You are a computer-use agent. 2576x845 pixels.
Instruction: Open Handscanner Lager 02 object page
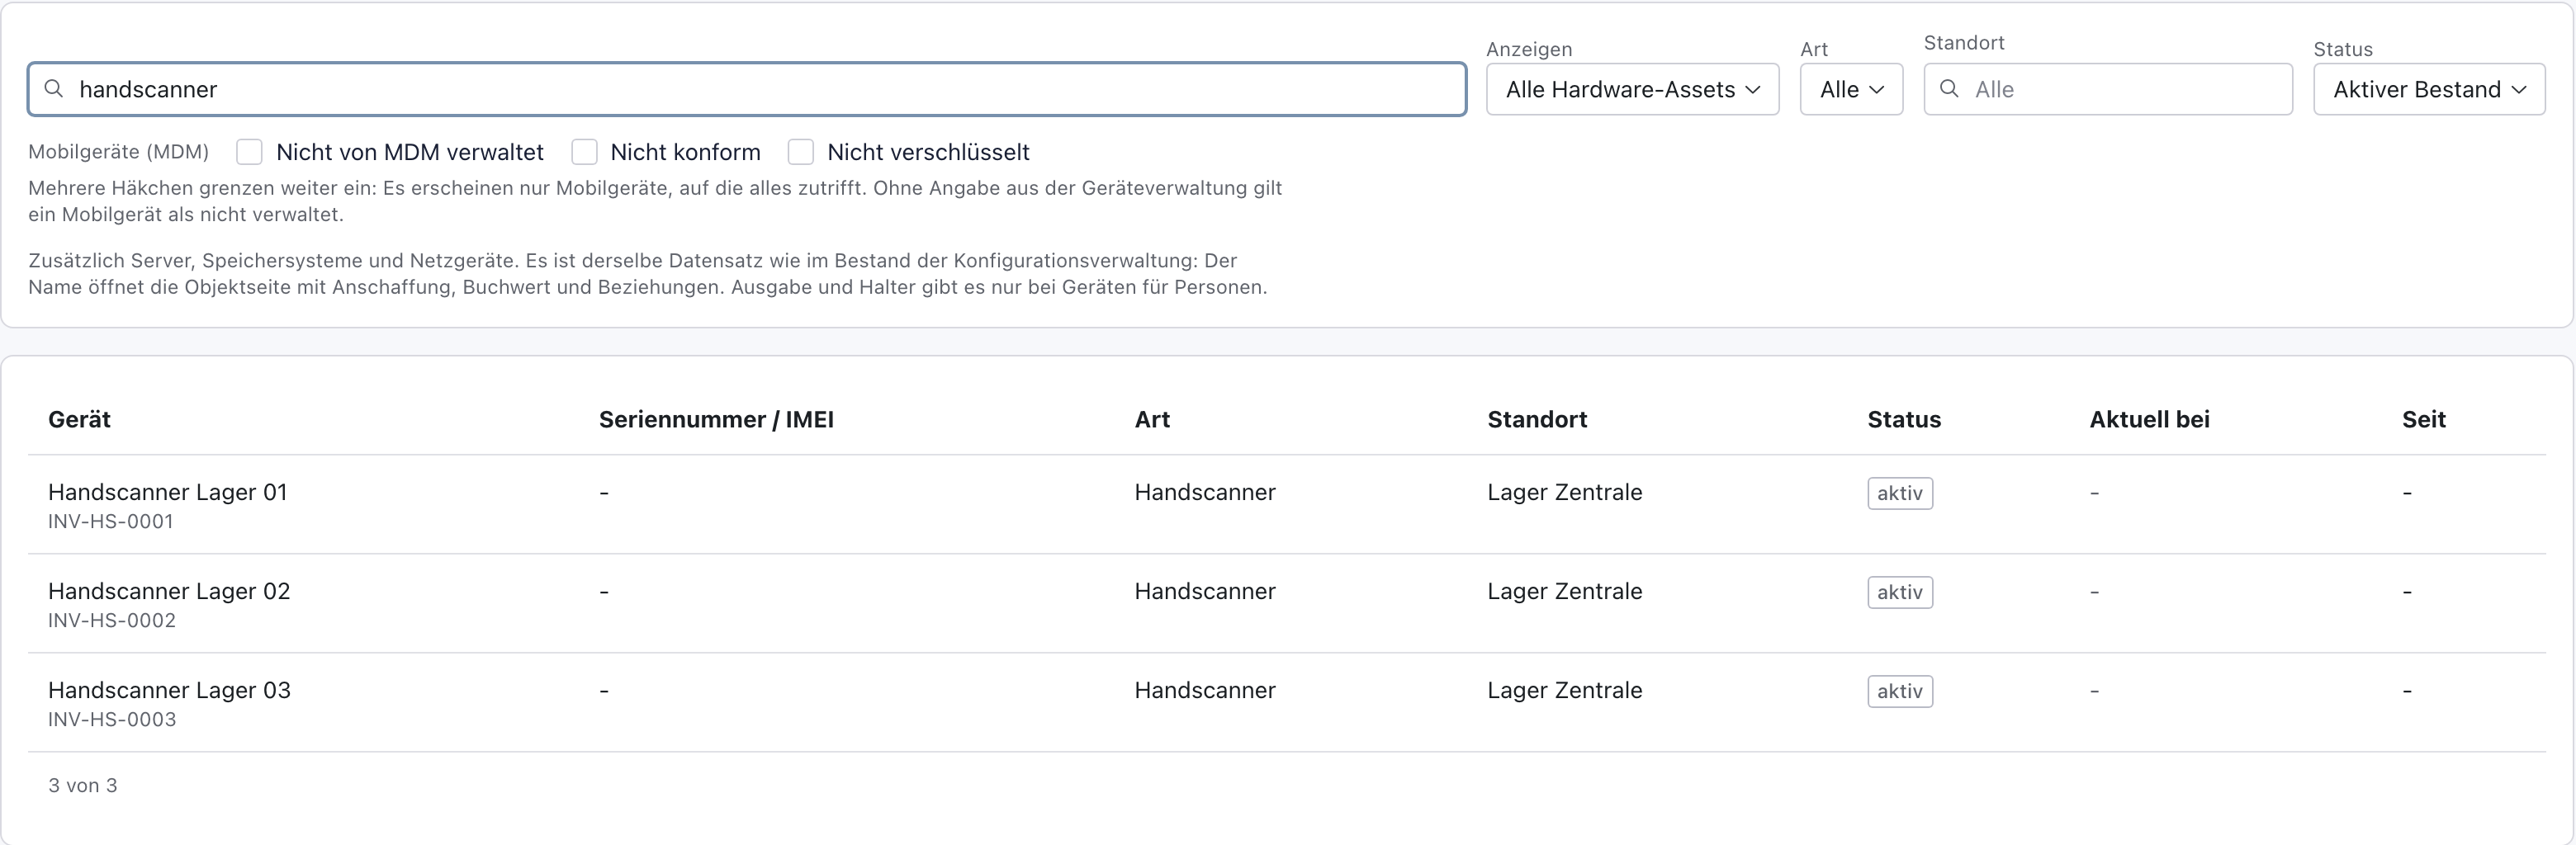[x=169, y=591]
